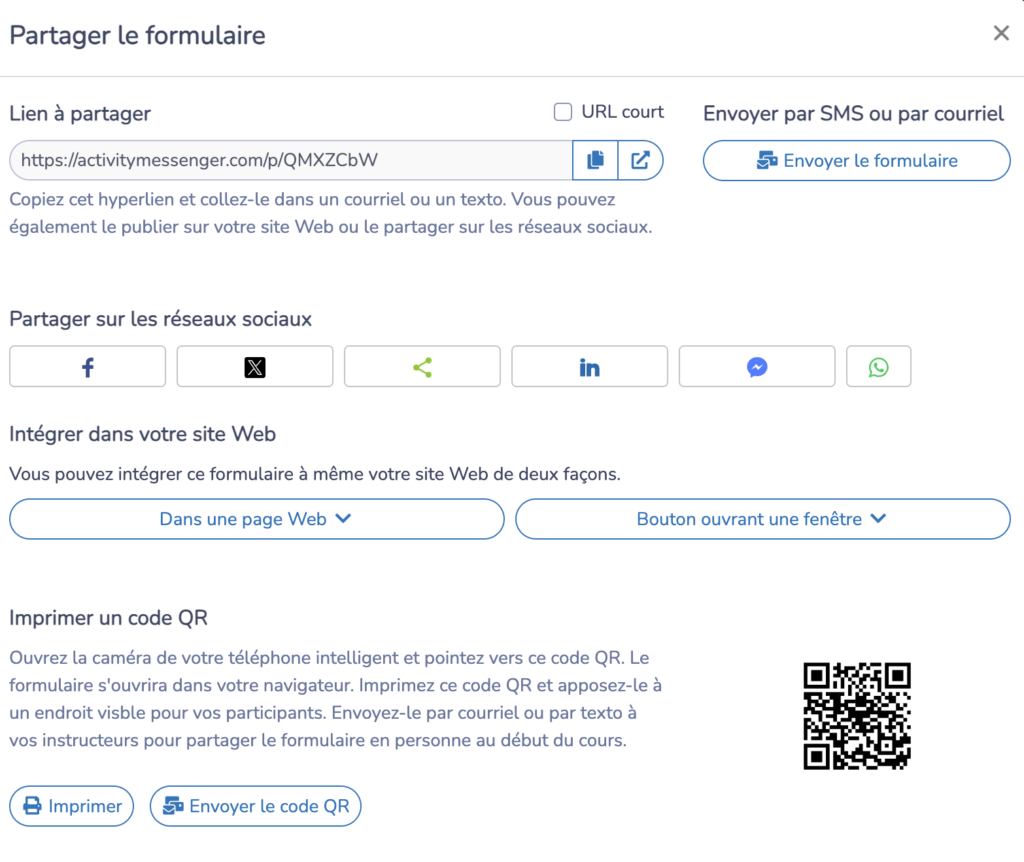Click "Envoyer le code QR" button
This screenshot has height=862, width=1024.
[x=255, y=806]
